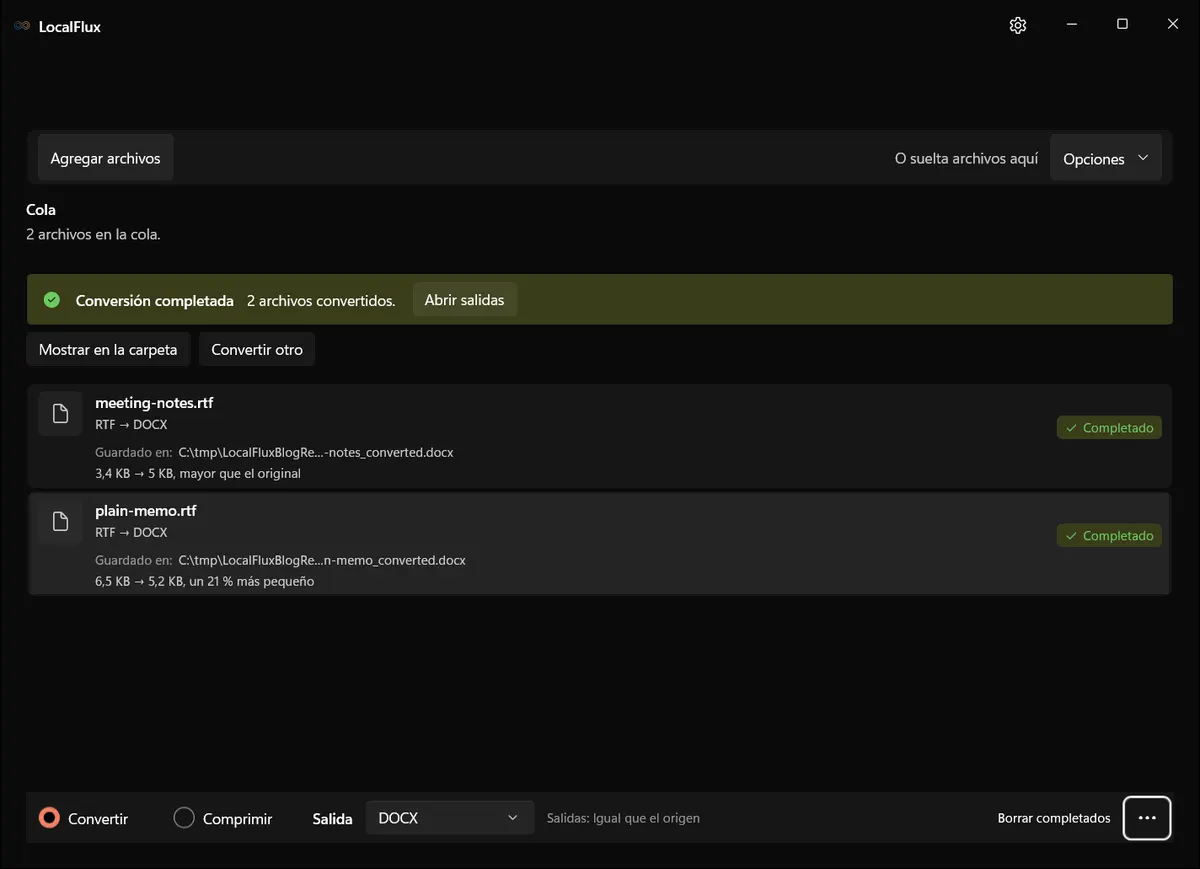Open the DOCX output format dropdown
The image size is (1200, 869).
pos(450,818)
